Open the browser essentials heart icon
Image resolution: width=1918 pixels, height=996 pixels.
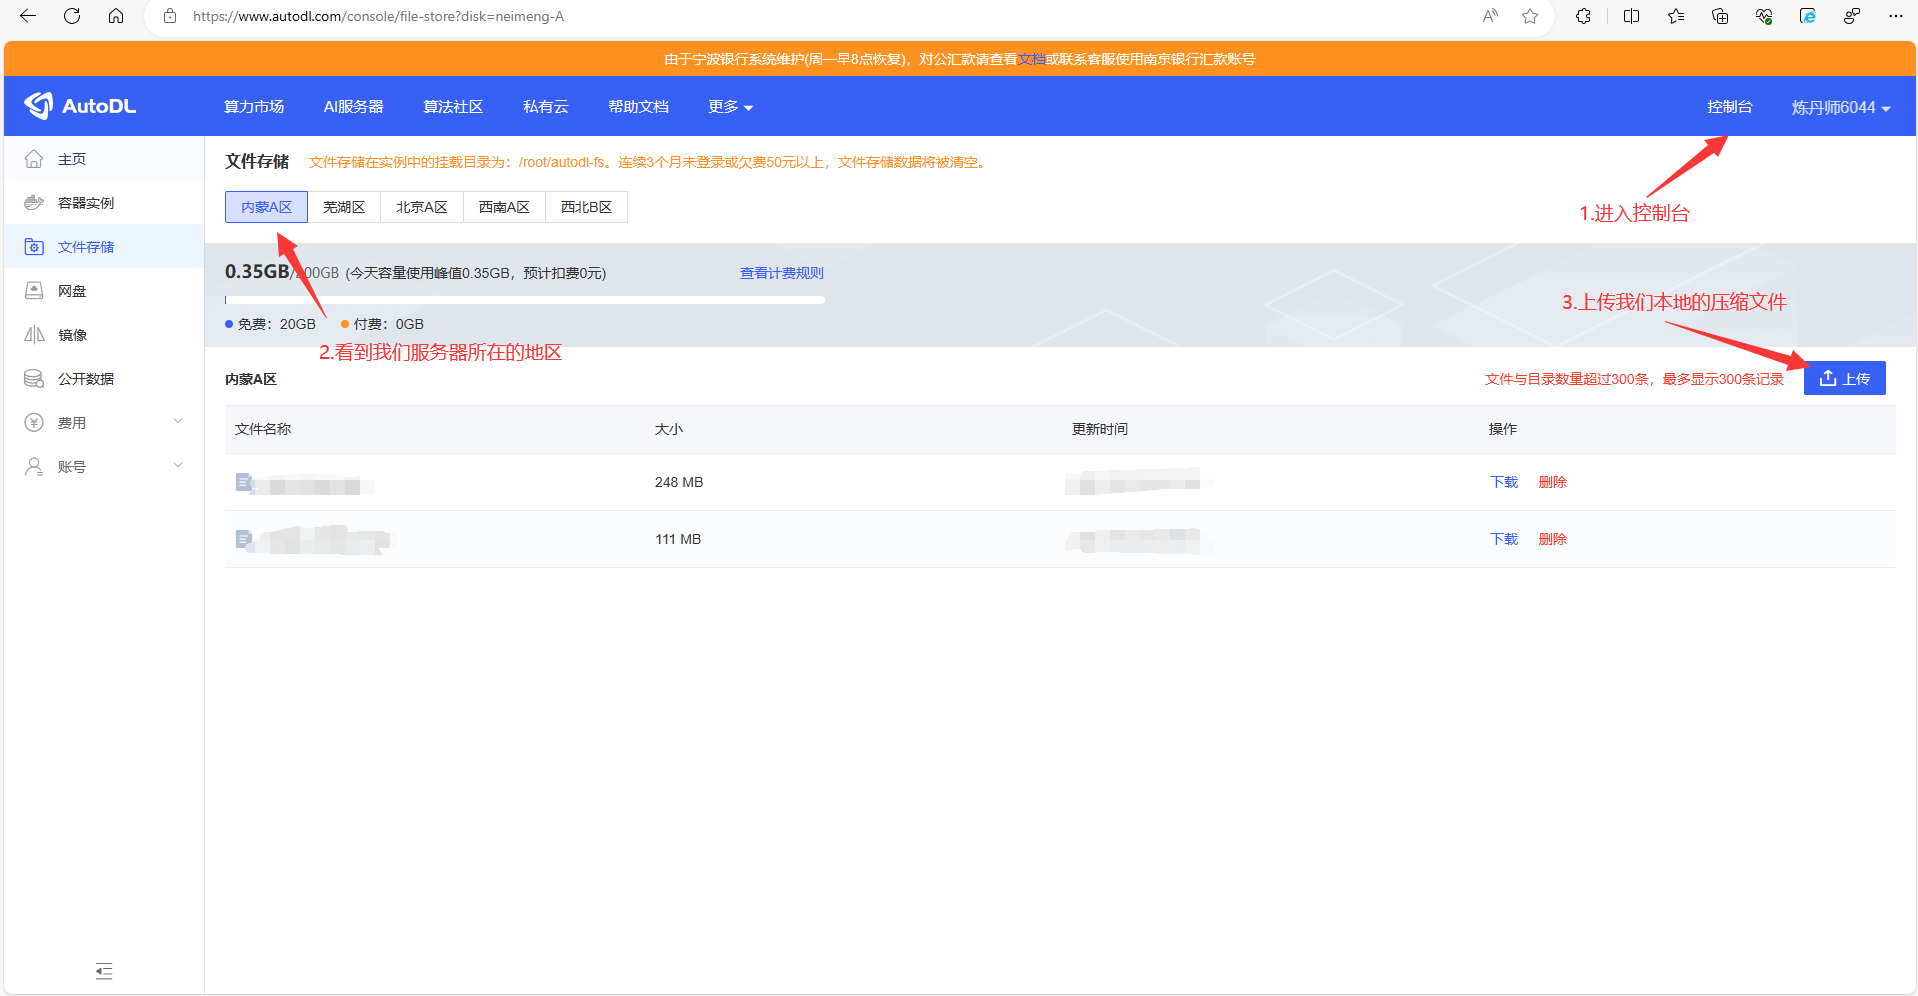coord(1764,16)
